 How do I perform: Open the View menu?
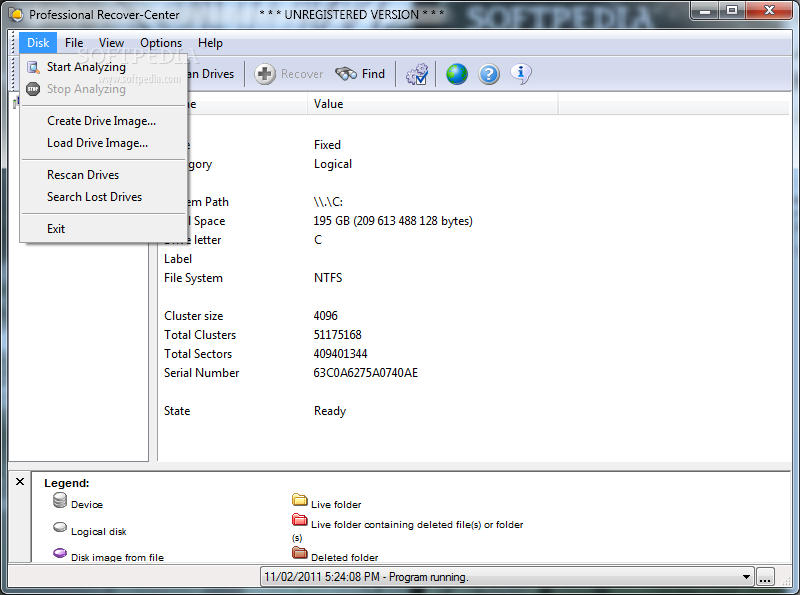111,43
